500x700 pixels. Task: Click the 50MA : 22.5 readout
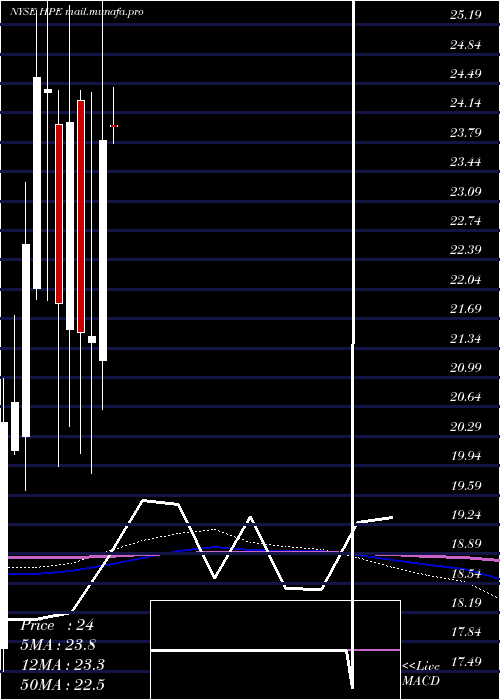(62, 684)
